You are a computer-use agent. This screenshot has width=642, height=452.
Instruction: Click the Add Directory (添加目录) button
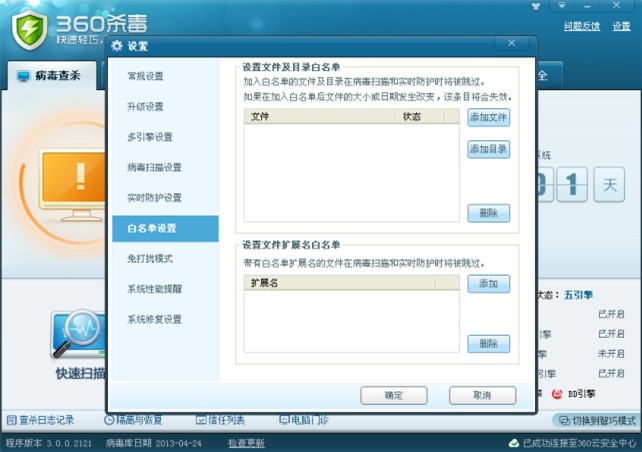tap(488, 150)
